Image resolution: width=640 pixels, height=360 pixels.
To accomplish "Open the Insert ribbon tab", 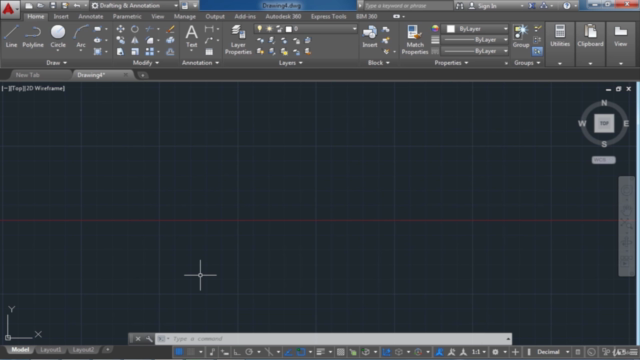I will pos(61,17).
